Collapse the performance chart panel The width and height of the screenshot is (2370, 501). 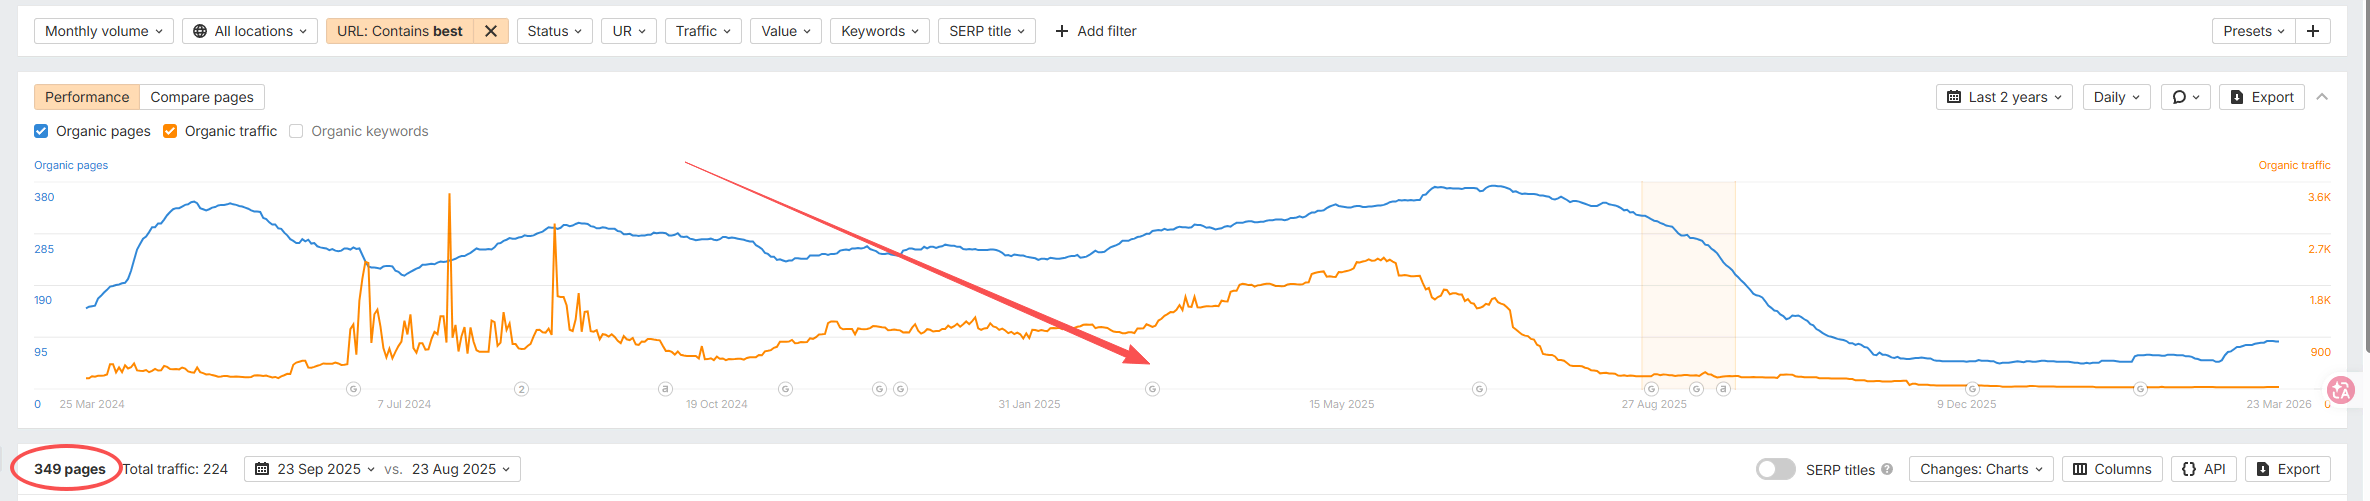click(x=2323, y=97)
